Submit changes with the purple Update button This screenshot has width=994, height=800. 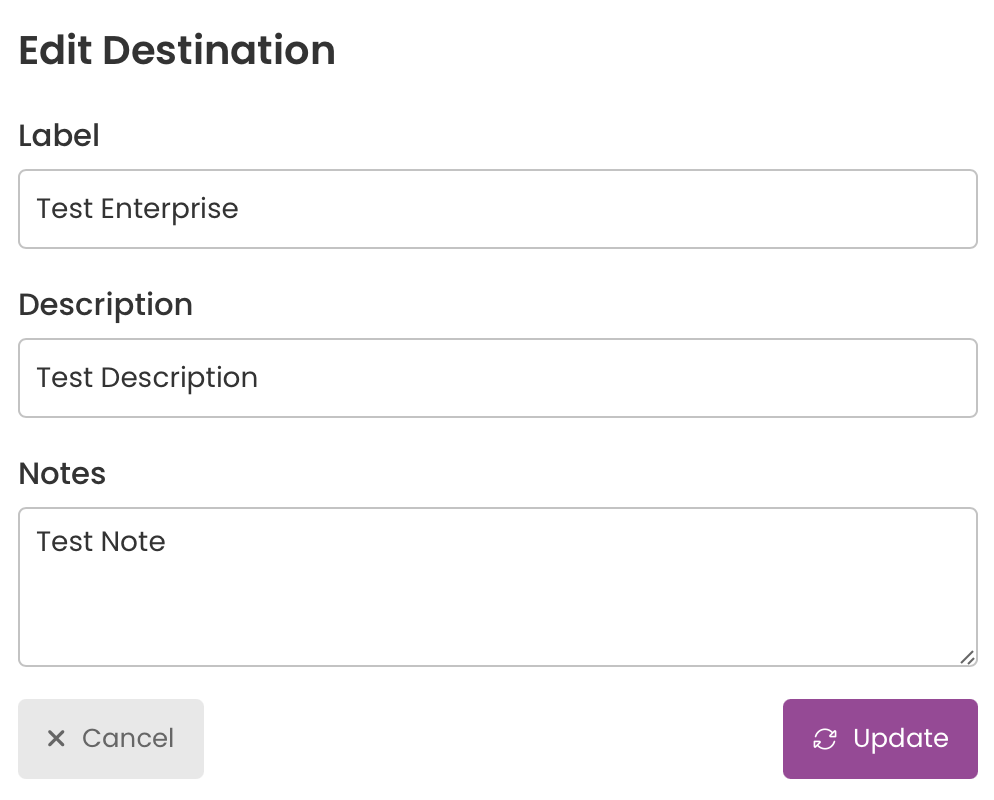pos(880,739)
